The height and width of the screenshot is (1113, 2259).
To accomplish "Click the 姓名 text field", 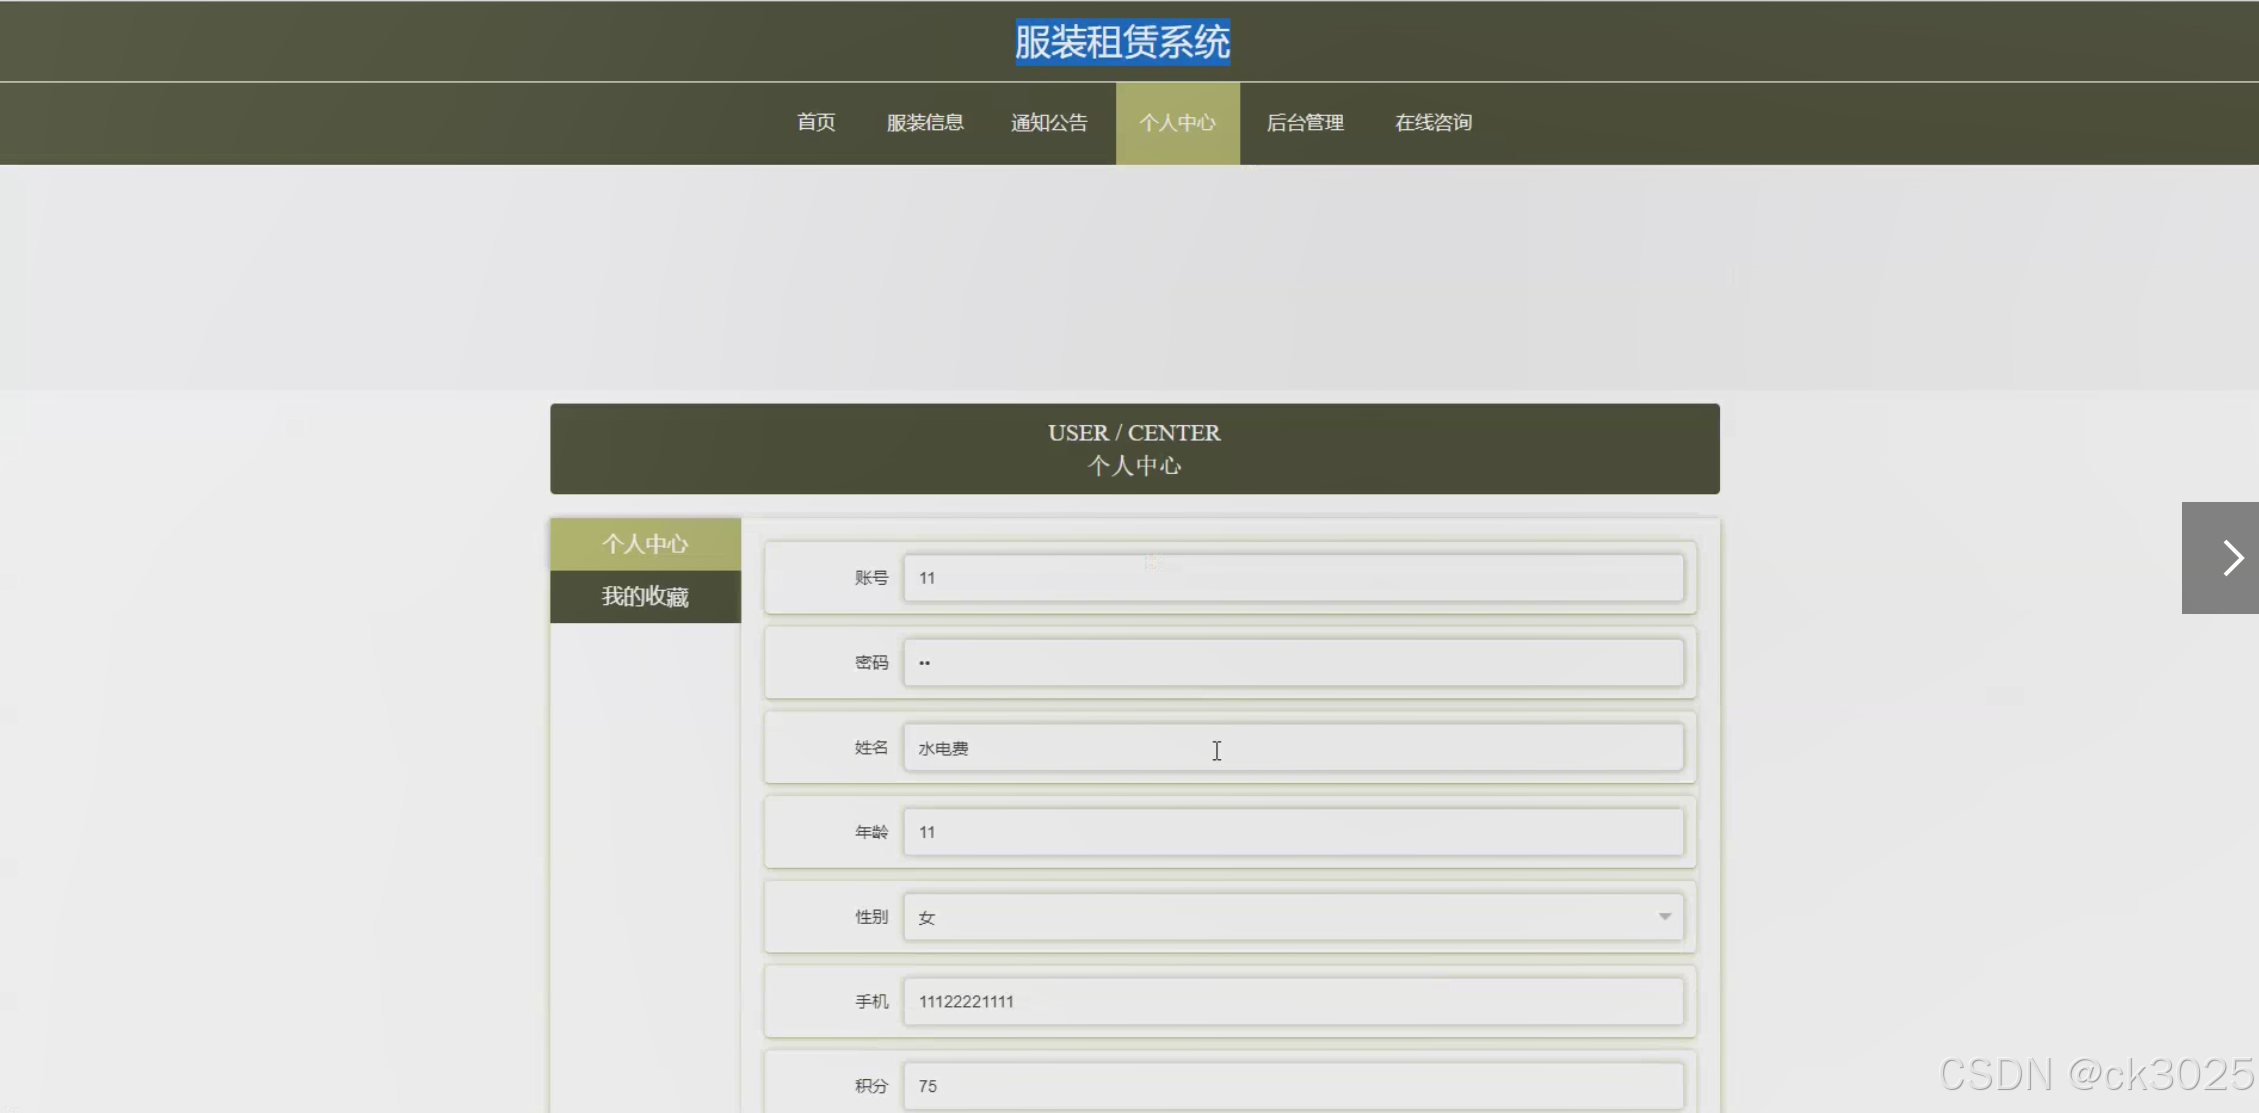I will click(x=1292, y=748).
